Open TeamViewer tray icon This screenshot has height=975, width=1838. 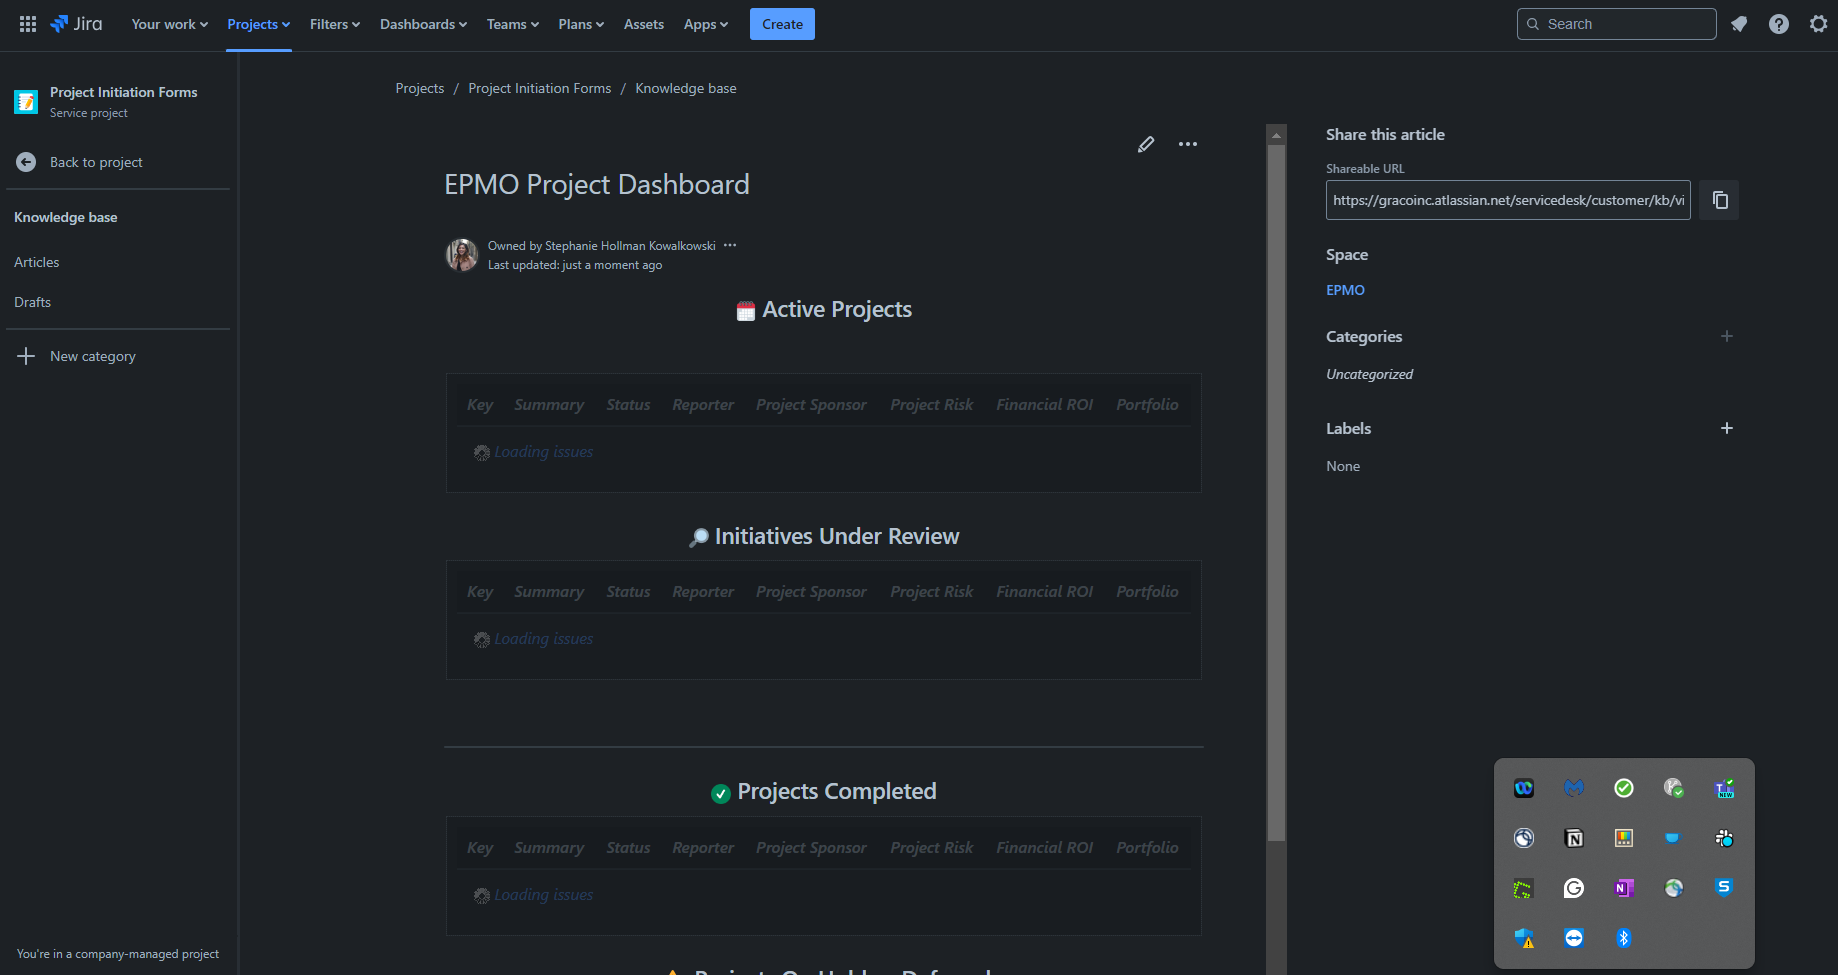1574,938
